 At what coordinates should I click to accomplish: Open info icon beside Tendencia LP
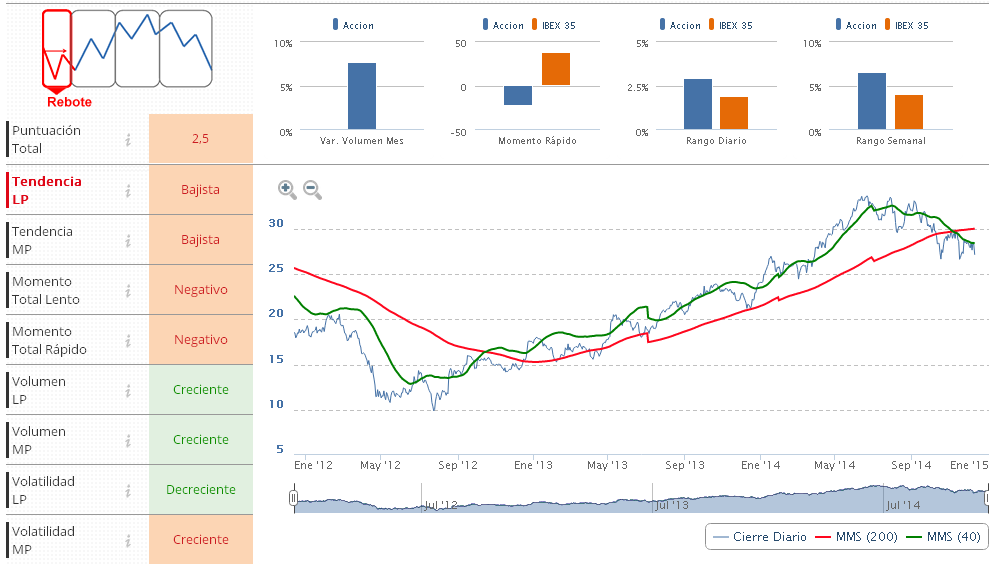128,190
